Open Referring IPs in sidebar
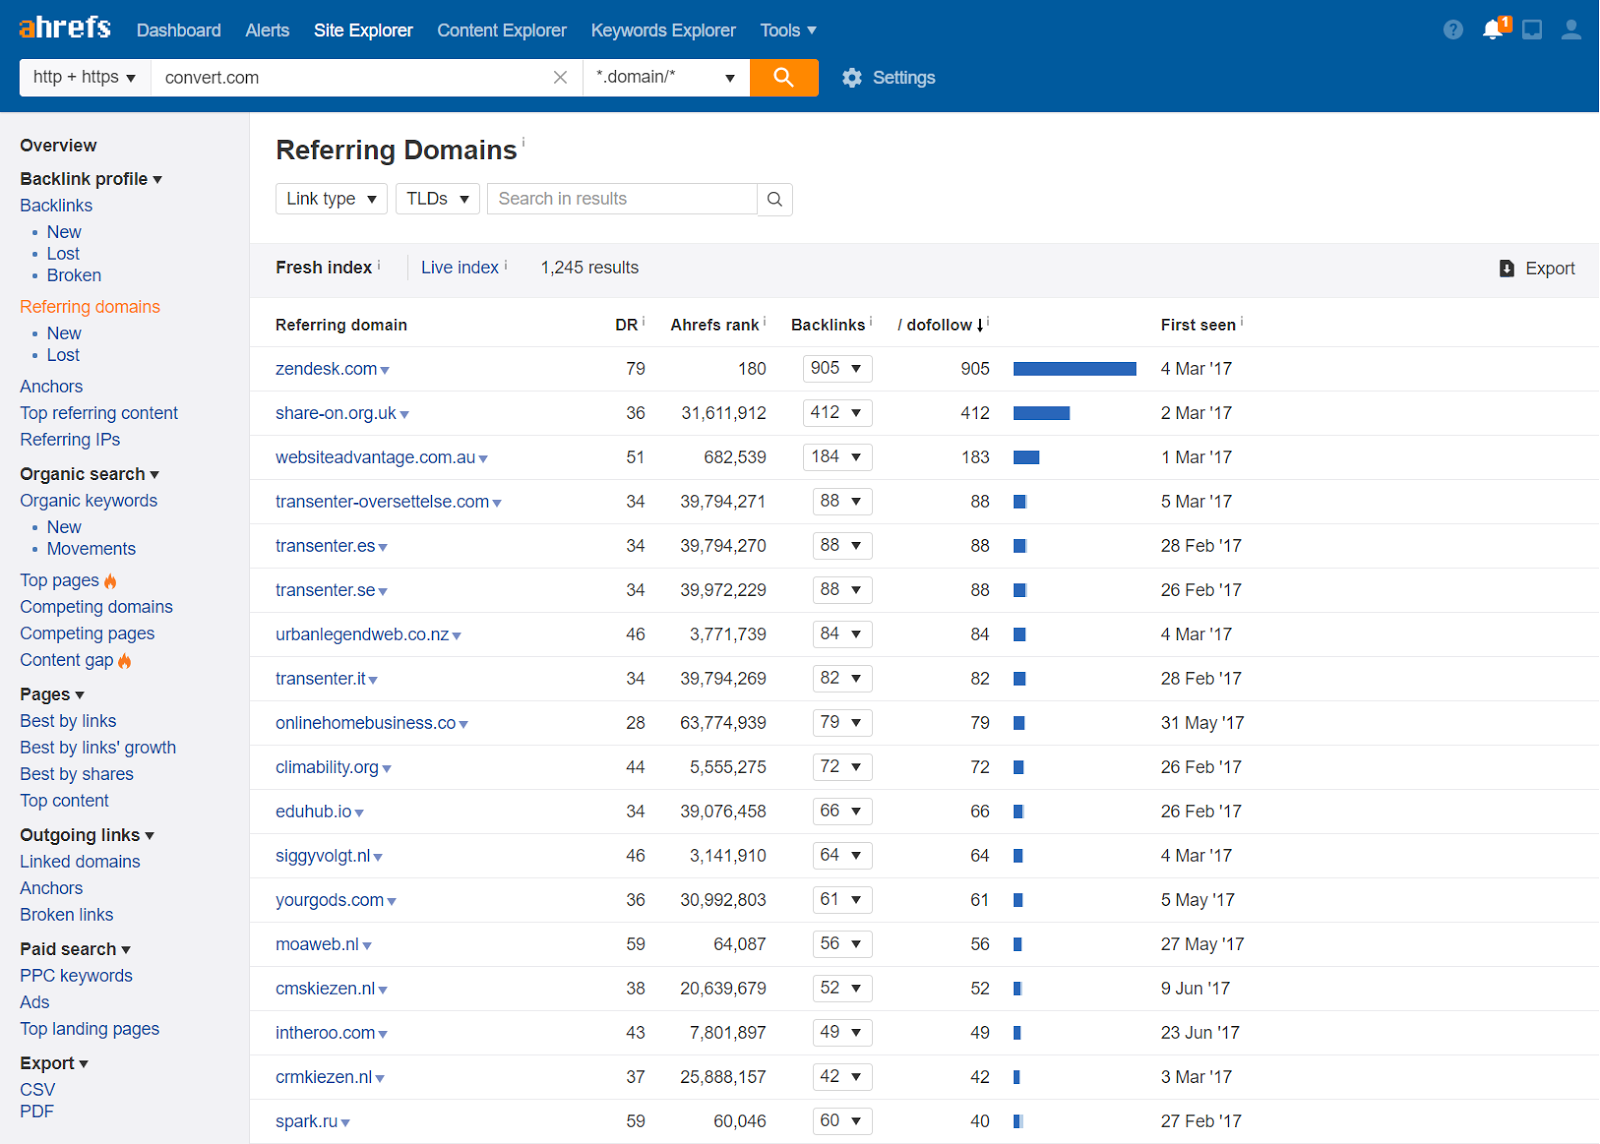The image size is (1600, 1144). 70,440
